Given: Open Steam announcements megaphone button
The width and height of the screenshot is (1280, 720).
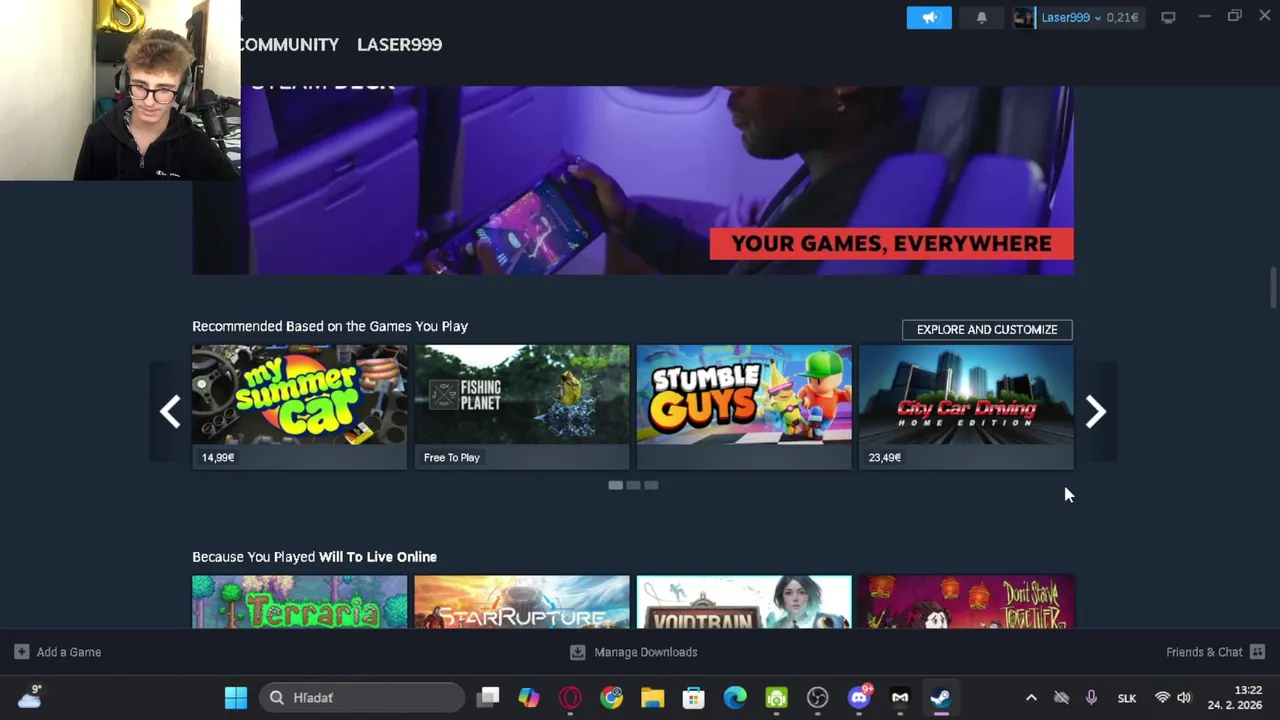Looking at the screenshot, I should pos(929,17).
